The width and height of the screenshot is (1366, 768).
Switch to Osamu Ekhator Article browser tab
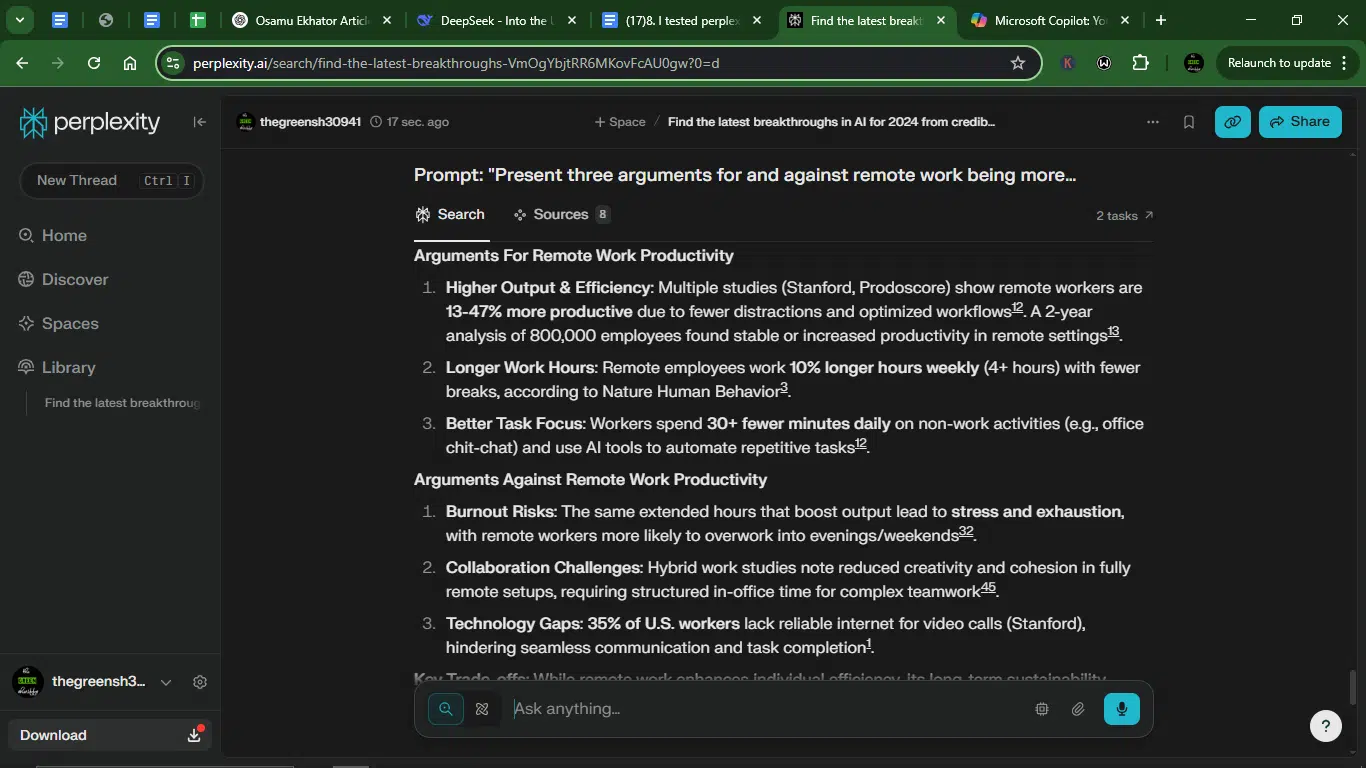pyautogui.click(x=312, y=20)
